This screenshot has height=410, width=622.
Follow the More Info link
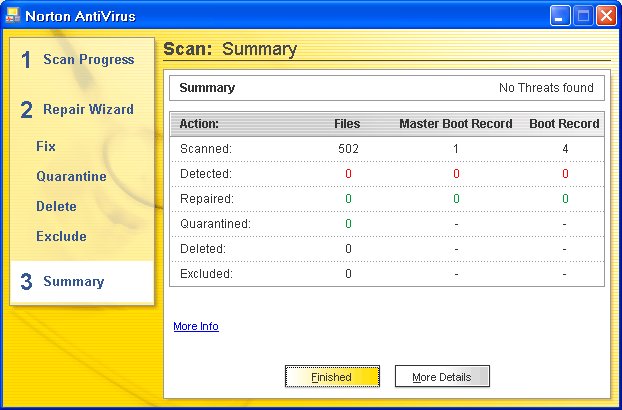196,326
